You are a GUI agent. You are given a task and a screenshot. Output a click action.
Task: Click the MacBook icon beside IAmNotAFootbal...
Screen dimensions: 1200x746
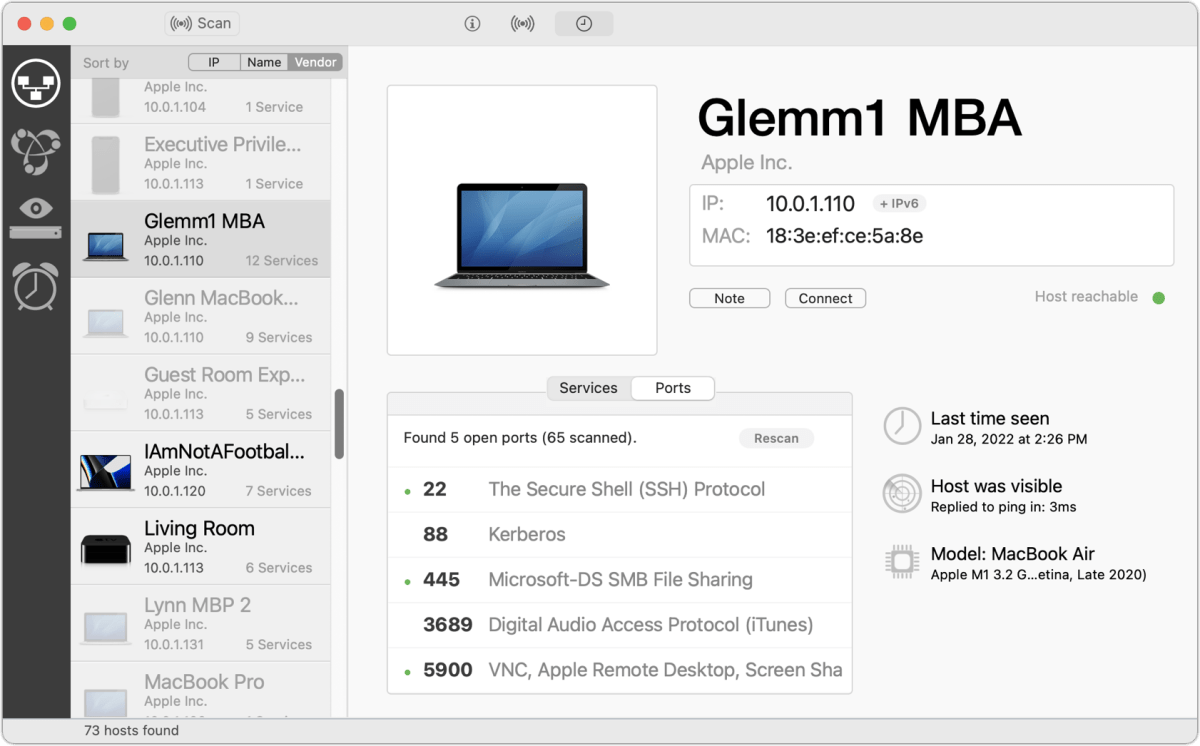[x=106, y=472]
